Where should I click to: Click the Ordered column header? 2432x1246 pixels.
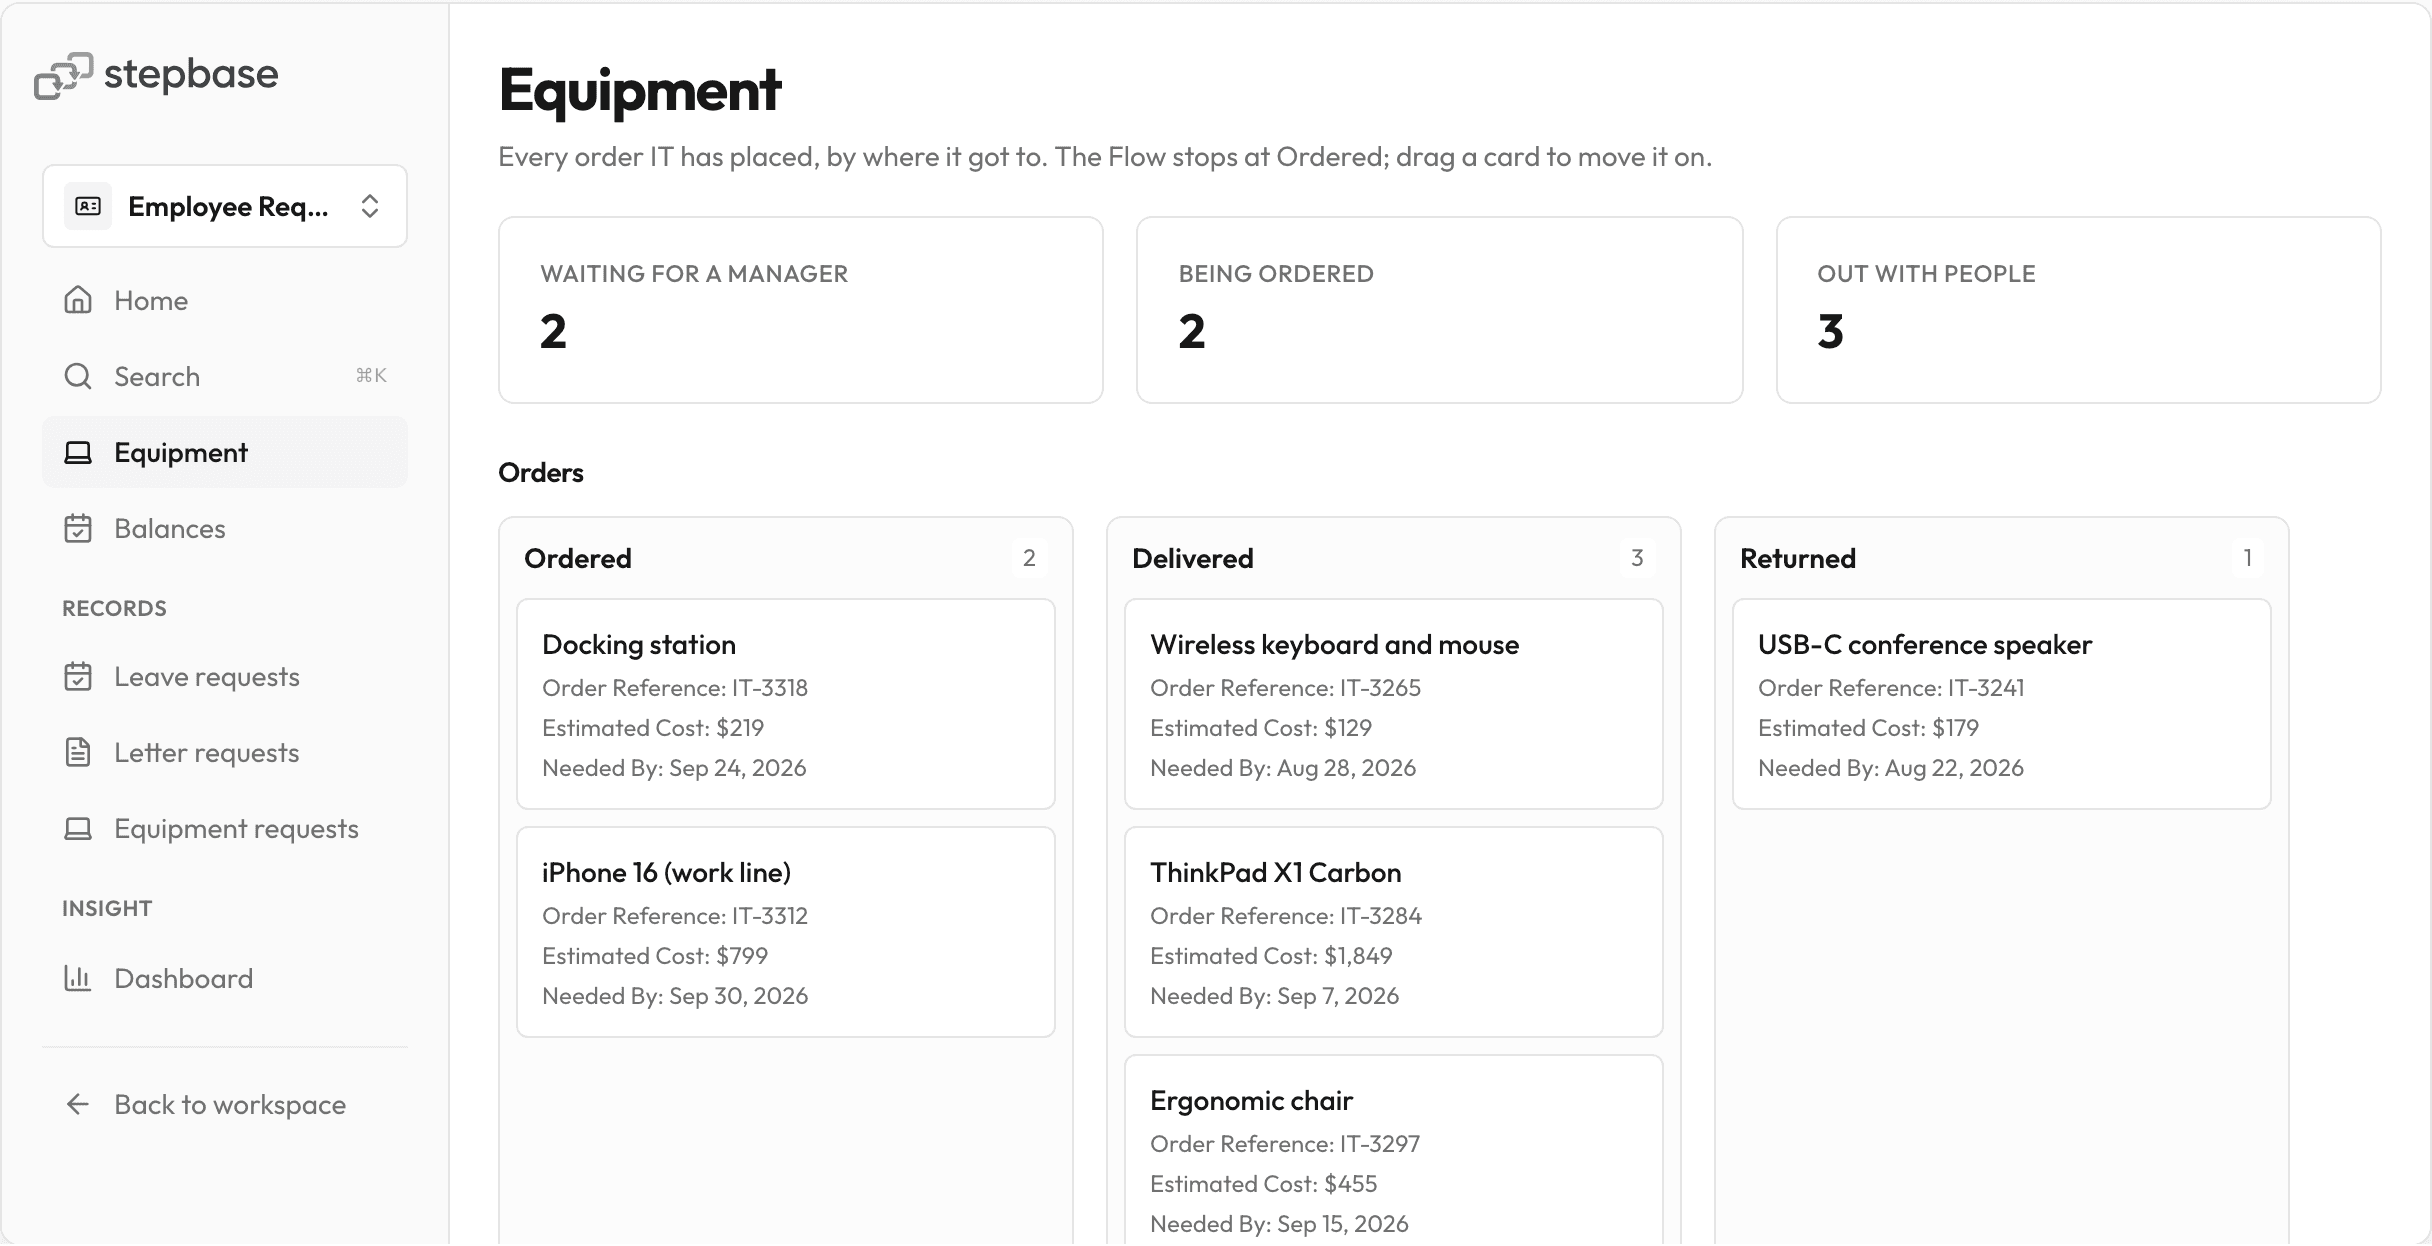[x=578, y=558]
